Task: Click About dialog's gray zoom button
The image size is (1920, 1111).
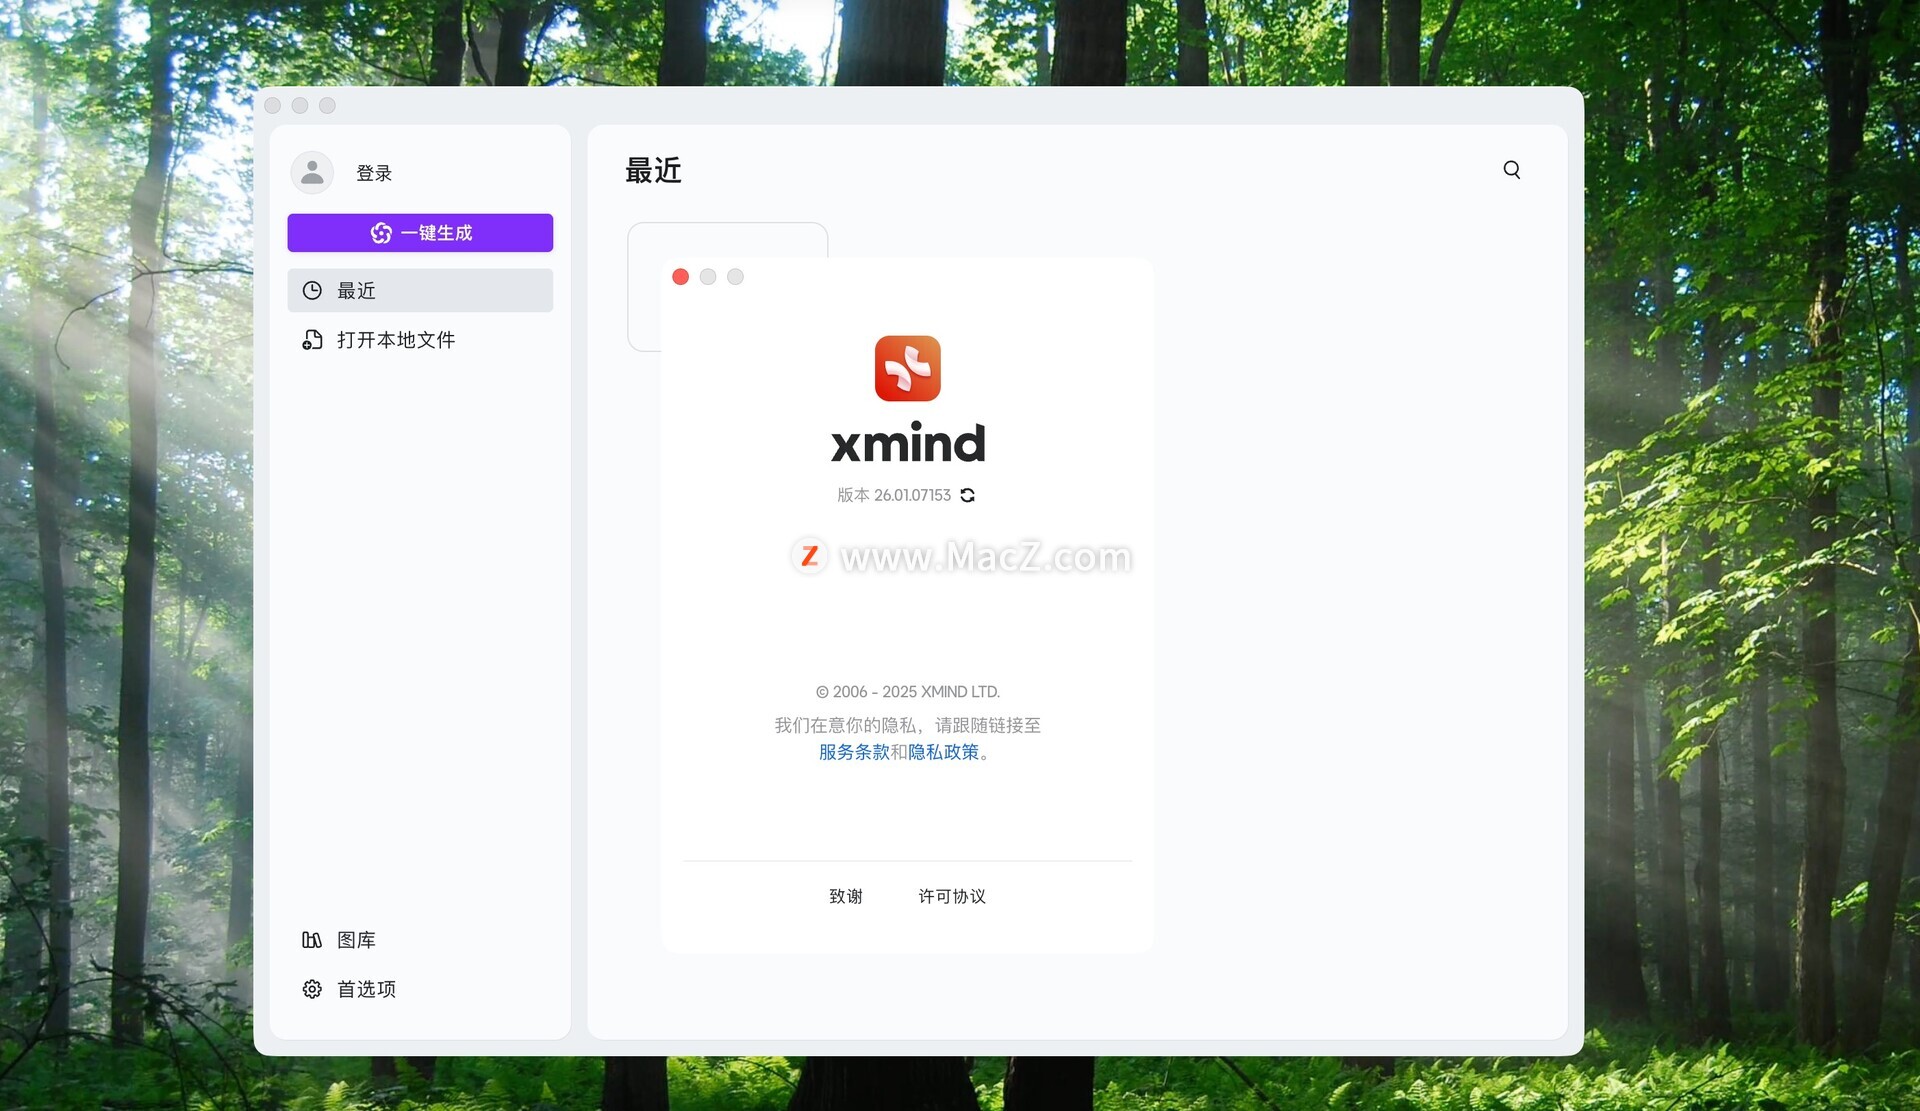Action: (735, 277)
